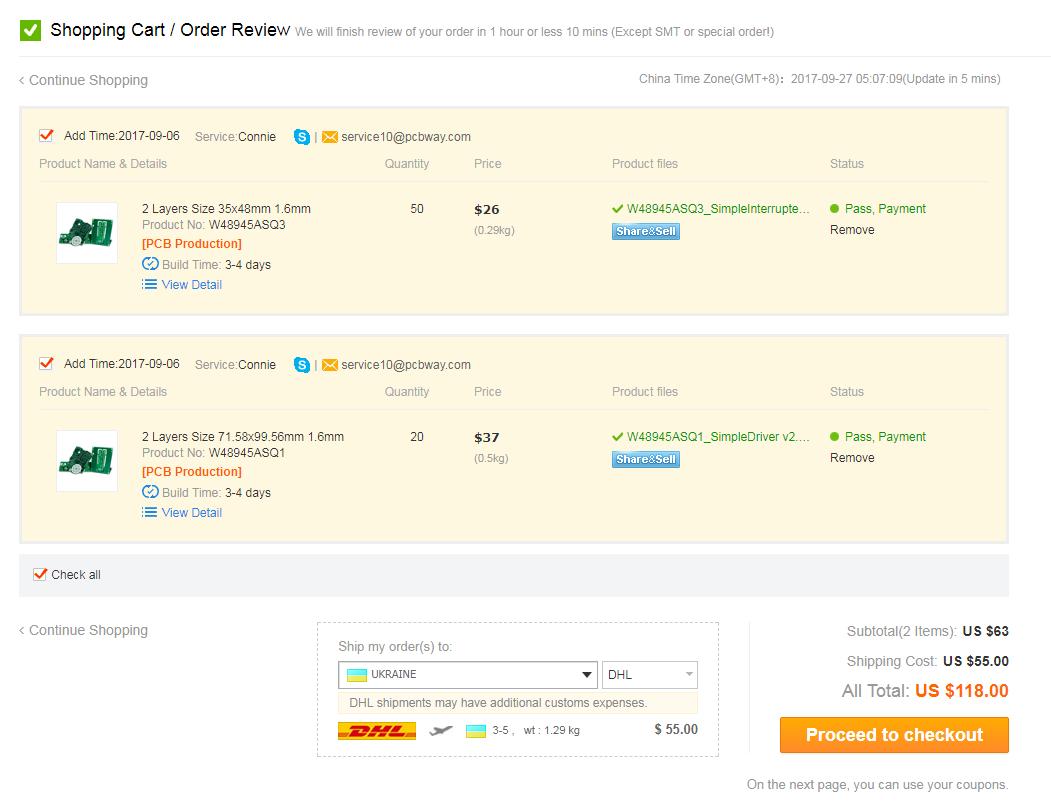Toggle the Check all checkbox
The image size is (1051, 810).
[x=41, y=575]
